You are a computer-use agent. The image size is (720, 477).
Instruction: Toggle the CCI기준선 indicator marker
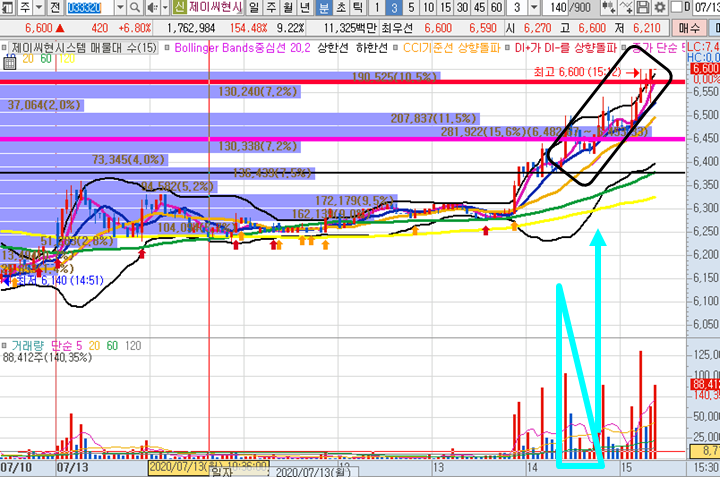click(x=396, y=48)
